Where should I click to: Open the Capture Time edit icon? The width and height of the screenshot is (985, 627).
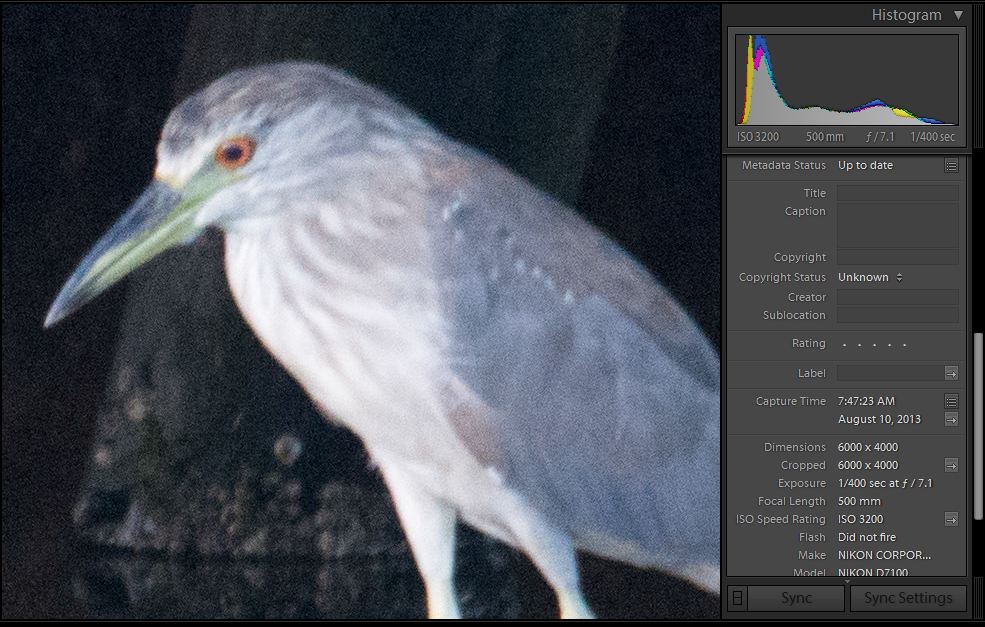[951, 401]
